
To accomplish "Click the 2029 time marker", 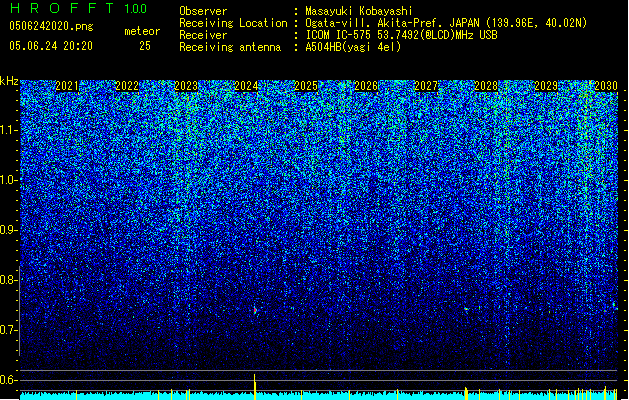I will [546, 86].
